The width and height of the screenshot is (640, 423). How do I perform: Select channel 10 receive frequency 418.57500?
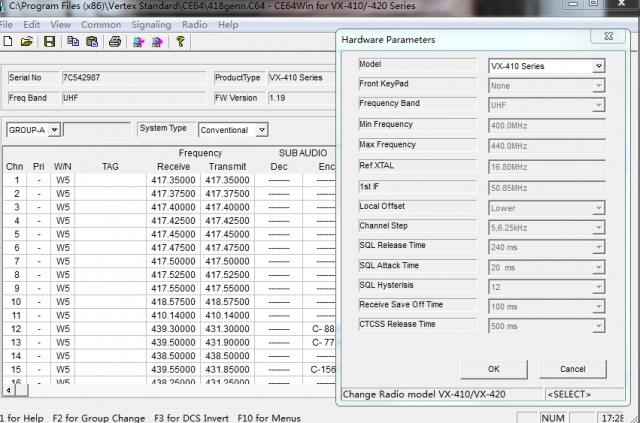173,302
